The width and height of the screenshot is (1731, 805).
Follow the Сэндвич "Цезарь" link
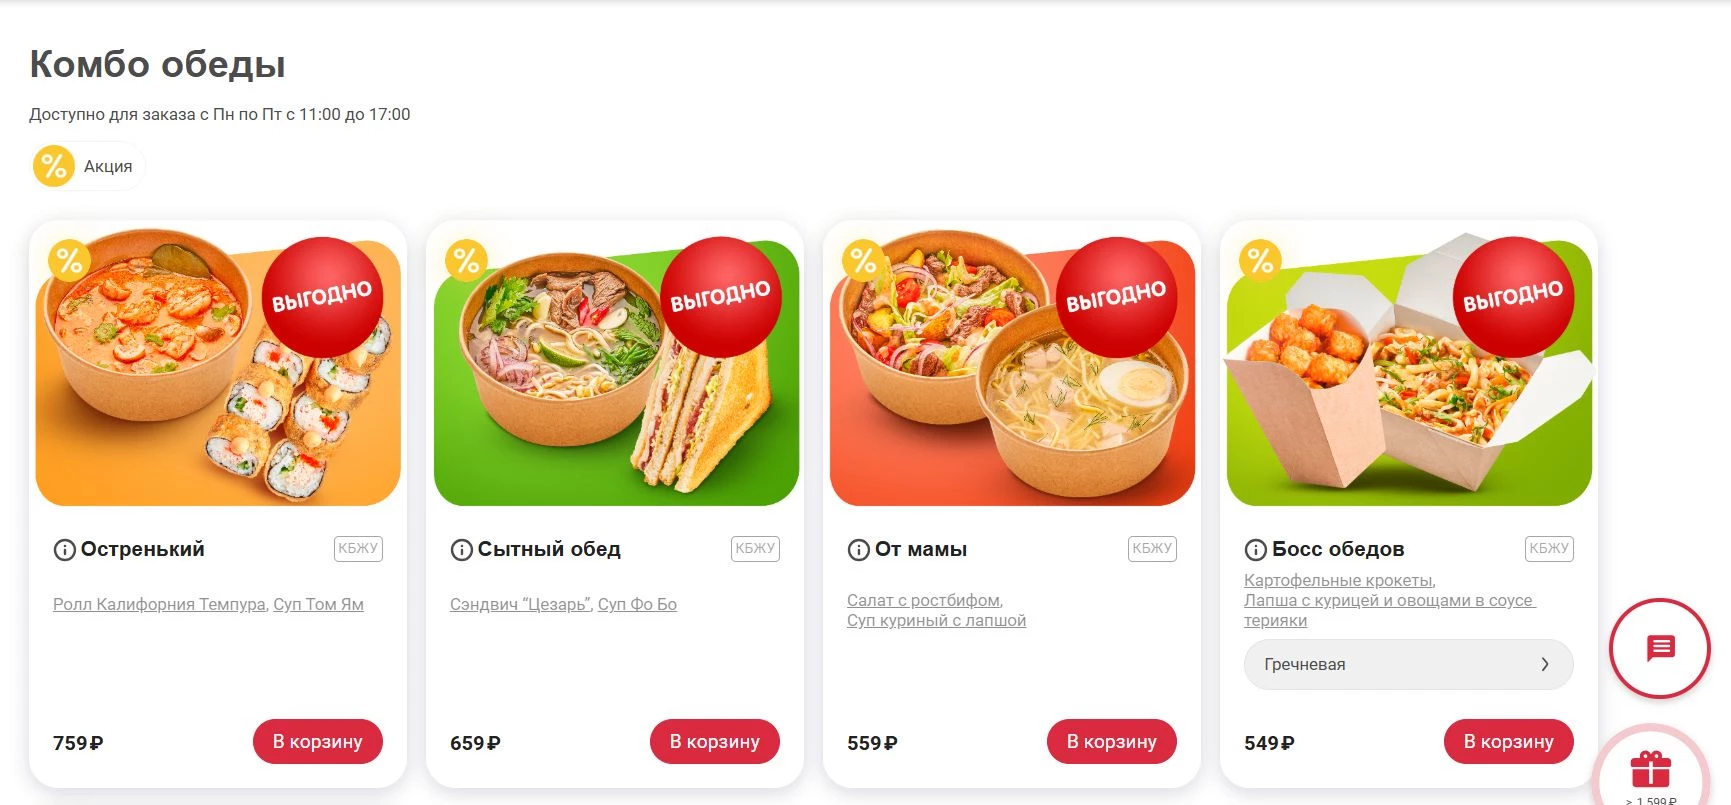[x=520, y=604]
